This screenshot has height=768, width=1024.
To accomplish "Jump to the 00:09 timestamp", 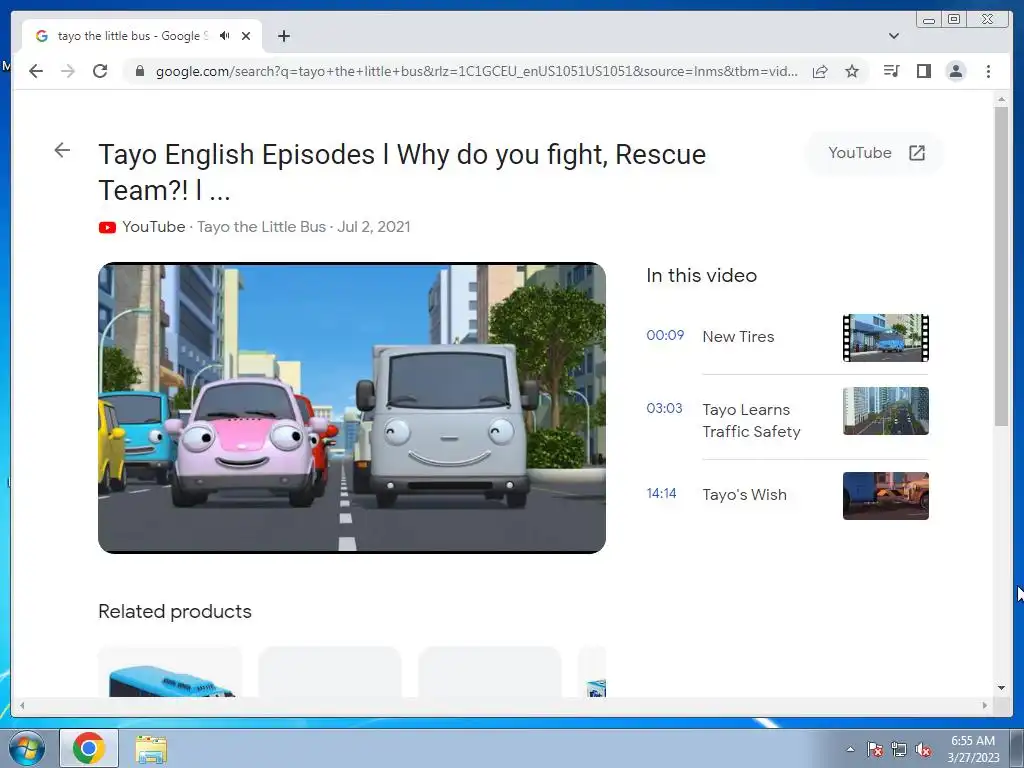I will [x=665, y=335].
